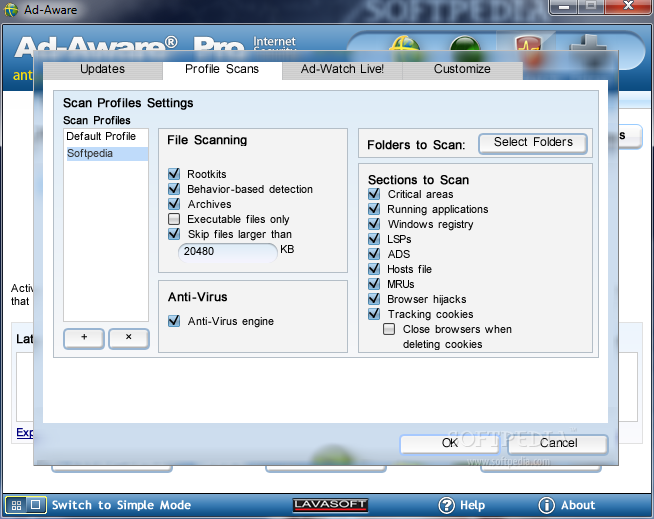The height and width of the screenshot is (519, 654).
Task: Toggle Tracking cookies checkbox
Action: tap(374, 314)
